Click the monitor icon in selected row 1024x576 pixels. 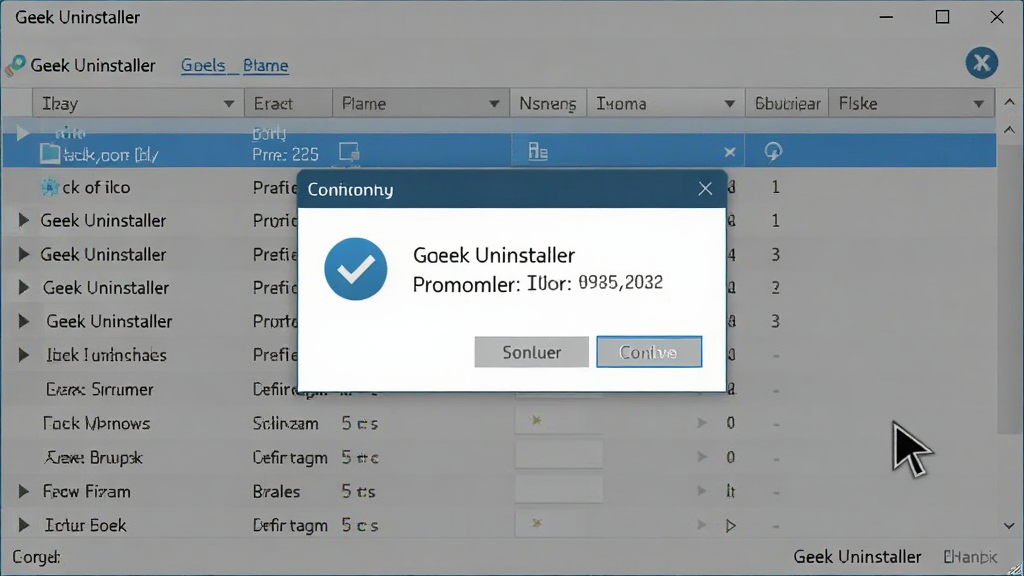point(349,152)
